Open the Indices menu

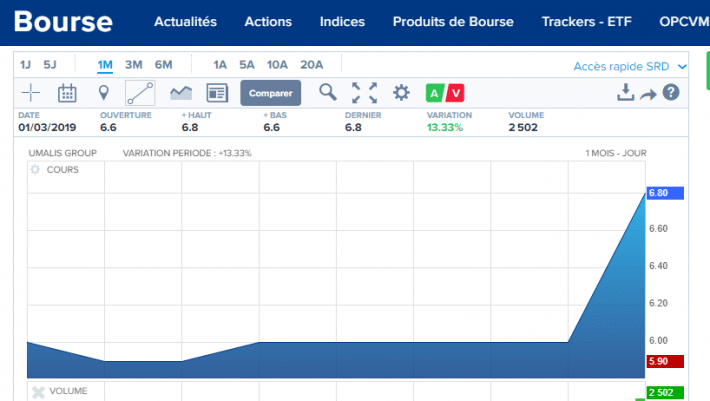point(342,22)
